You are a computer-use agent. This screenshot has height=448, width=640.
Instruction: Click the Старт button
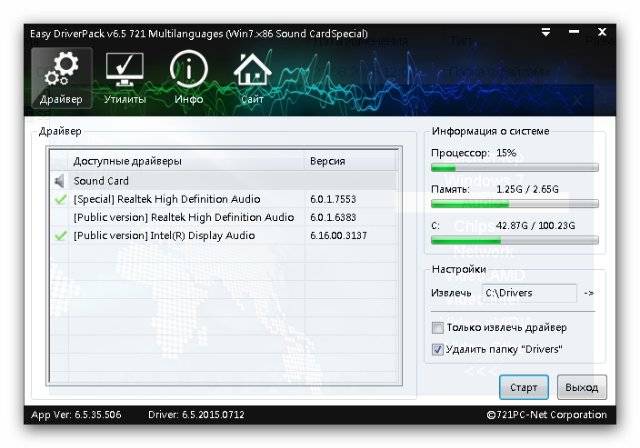524,387
